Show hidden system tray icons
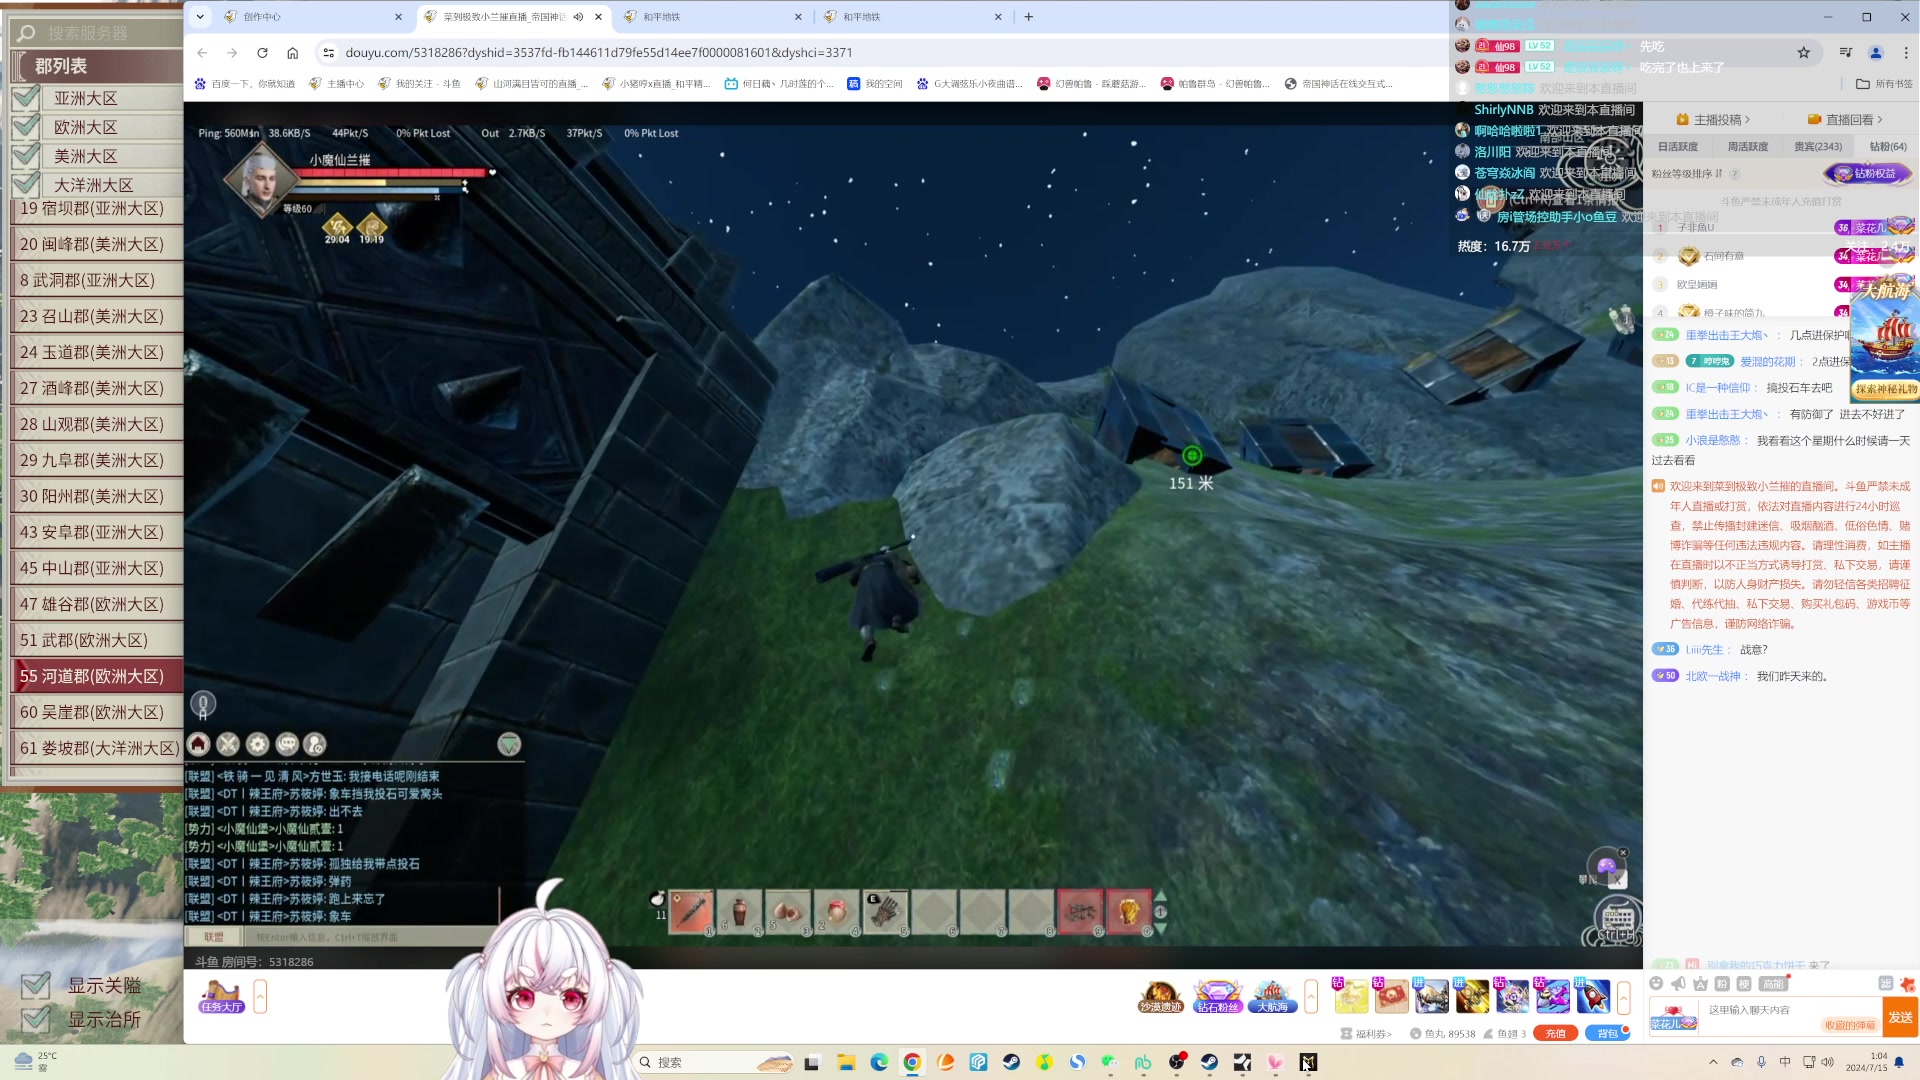This screenshot has width=1920, height=1080. [x=1713, y=1062]
